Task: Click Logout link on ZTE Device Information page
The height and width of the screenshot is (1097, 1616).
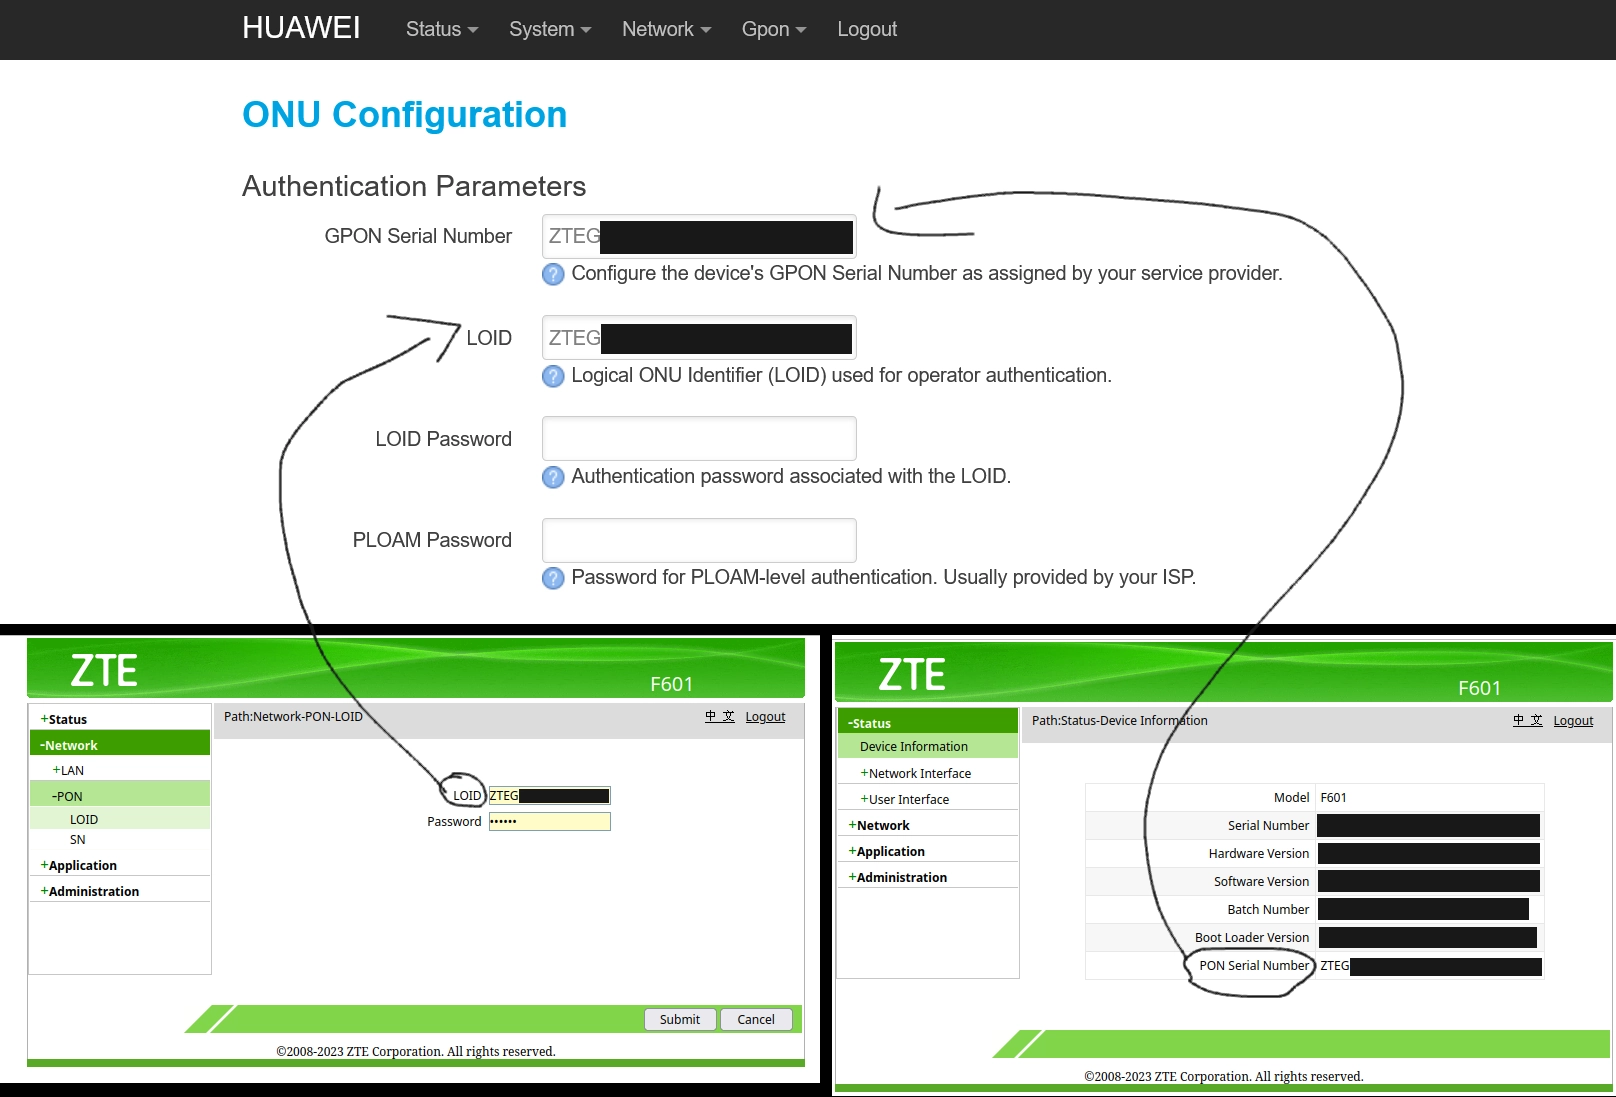Action: click(x=1574, y=721)
